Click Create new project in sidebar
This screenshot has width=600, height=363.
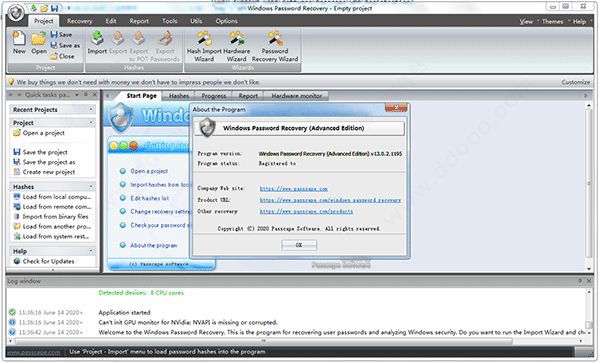[44, 172]
